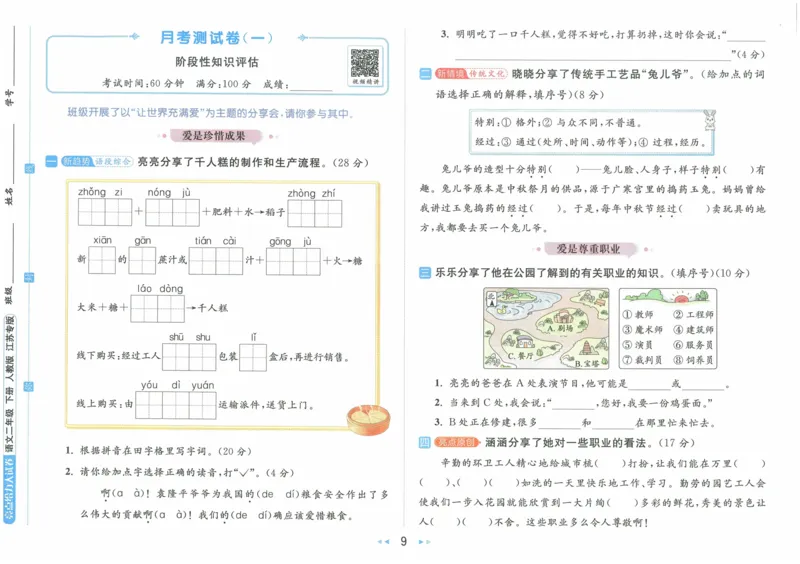Click the 亮亮分享了千人糕的制作 heading
Viewport: 800px width, 564px height.
(253, 162)
